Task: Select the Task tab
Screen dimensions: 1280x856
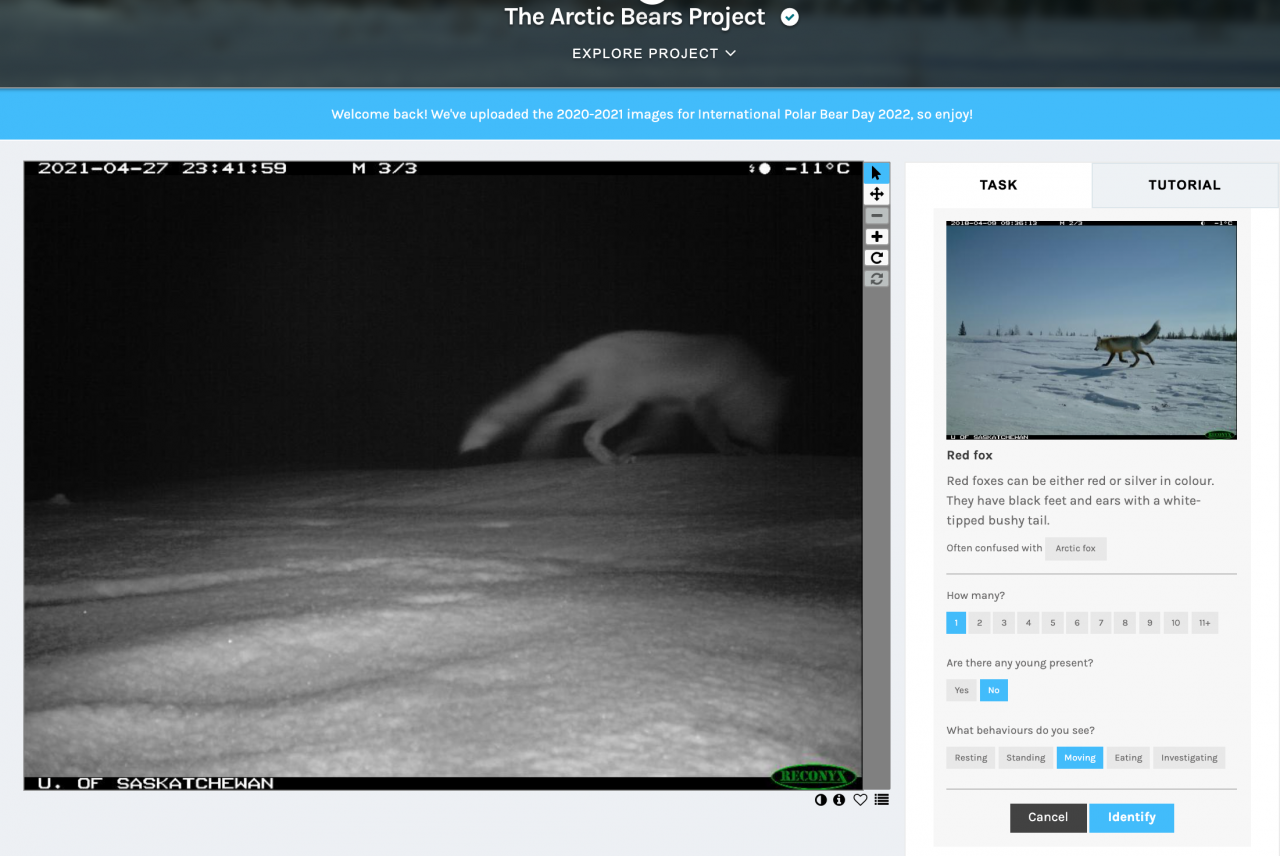Action: (998, 185)
